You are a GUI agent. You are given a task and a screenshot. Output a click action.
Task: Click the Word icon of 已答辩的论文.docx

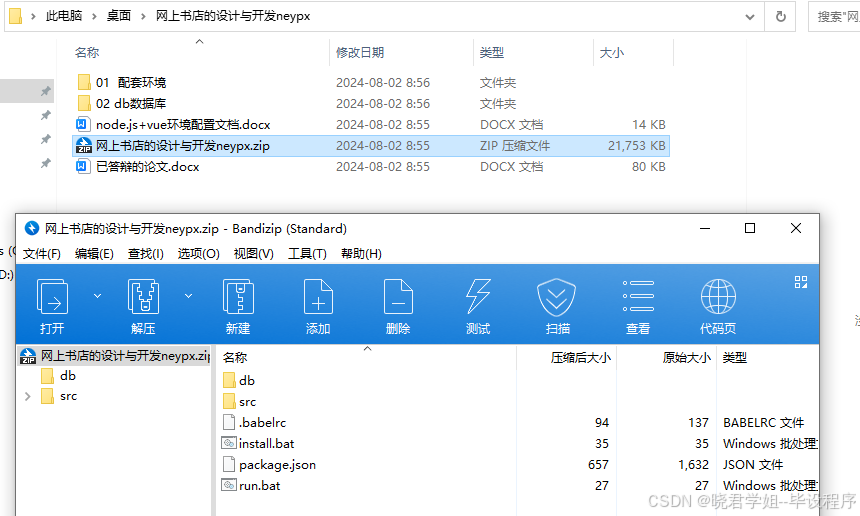click(82, 166)
